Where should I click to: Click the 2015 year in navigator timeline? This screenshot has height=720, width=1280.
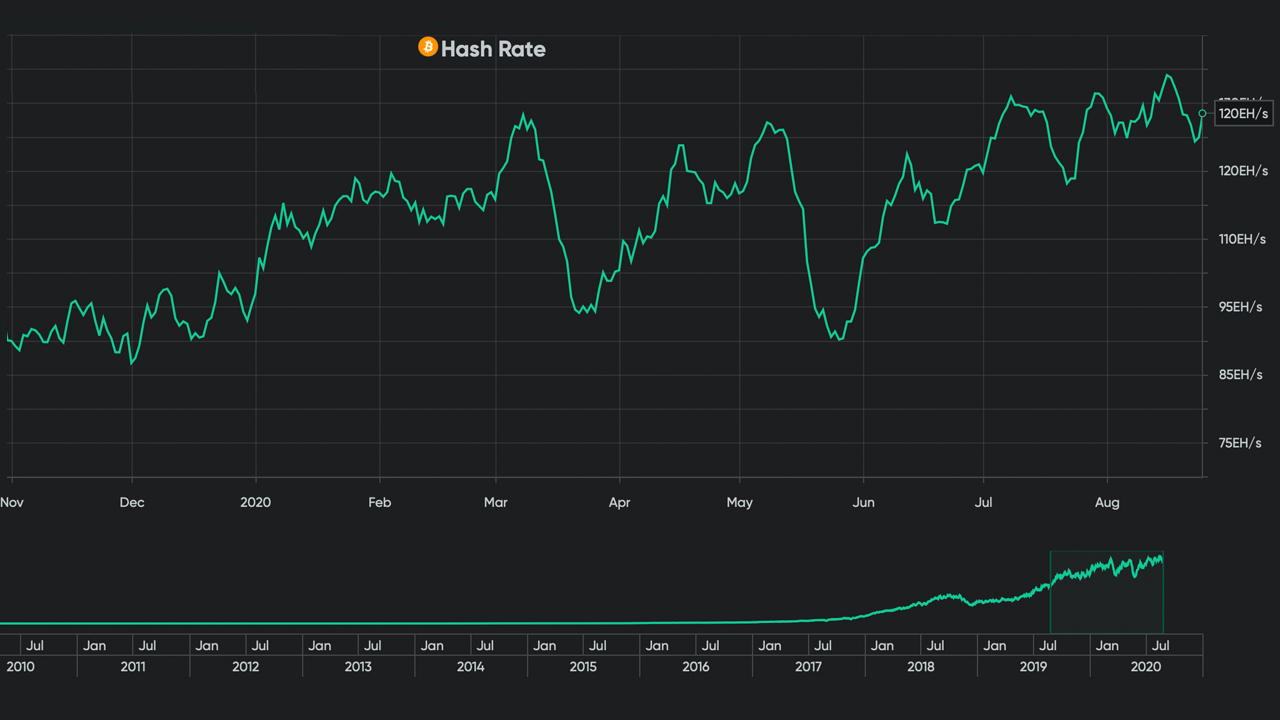click(583, 666)
